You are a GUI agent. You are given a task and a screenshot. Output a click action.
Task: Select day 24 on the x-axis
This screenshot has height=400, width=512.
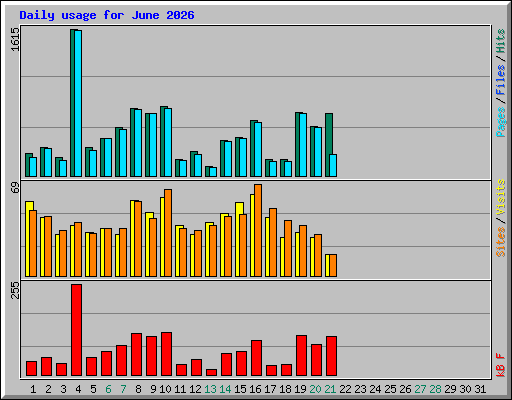(375, 389)
